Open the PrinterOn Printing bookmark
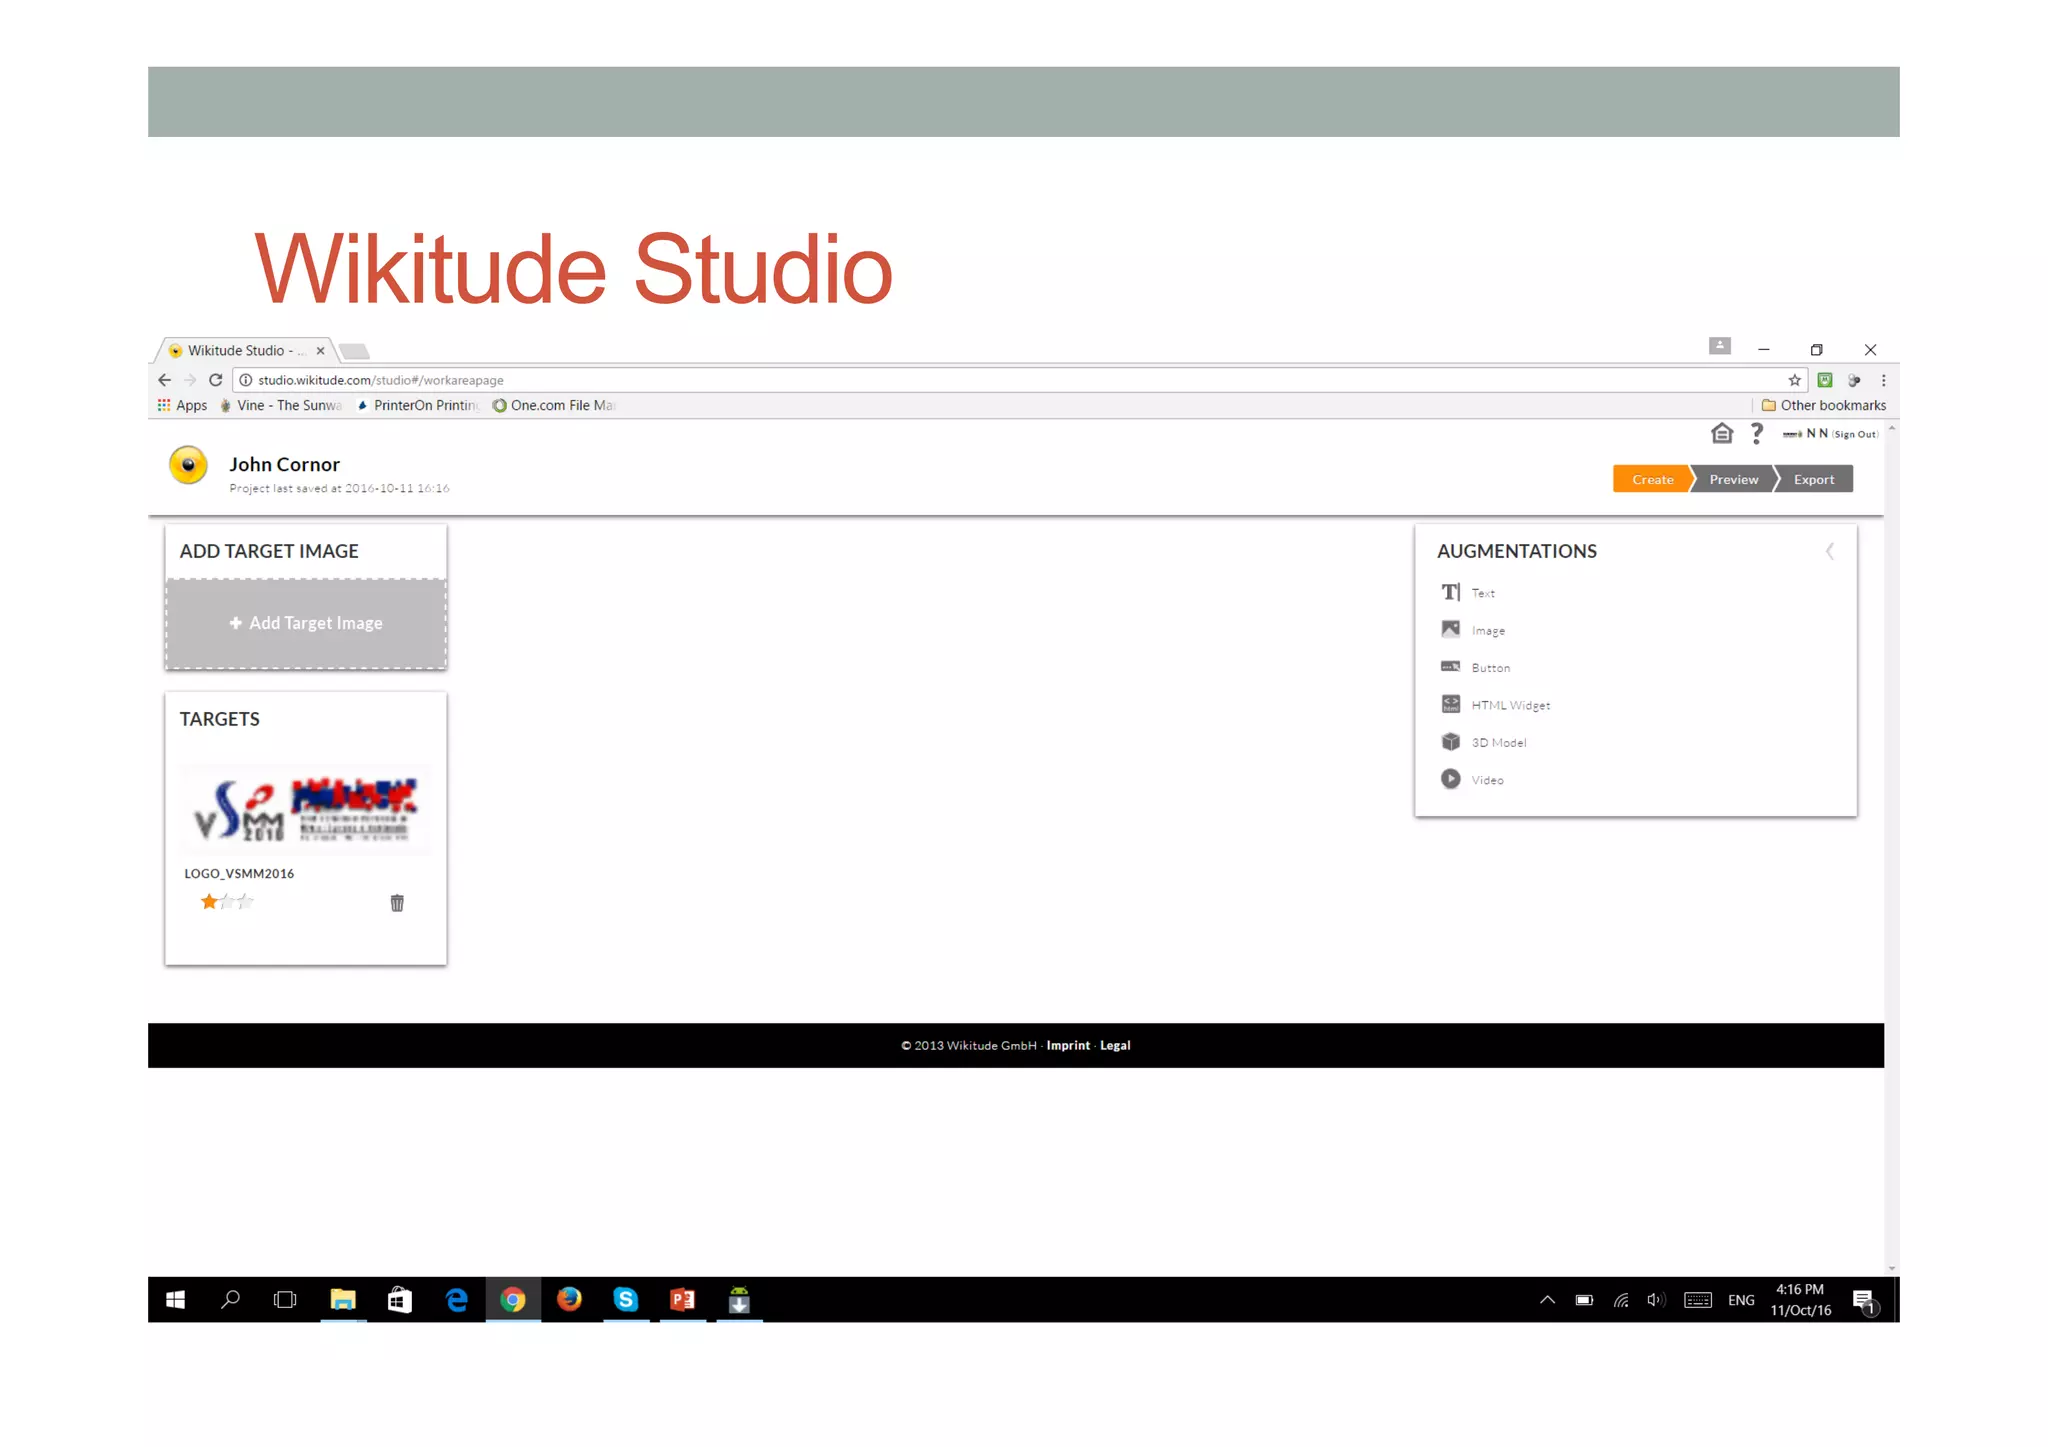Screen dimensions: 2048x1447 pyautogui.click(x=419, y=405)
